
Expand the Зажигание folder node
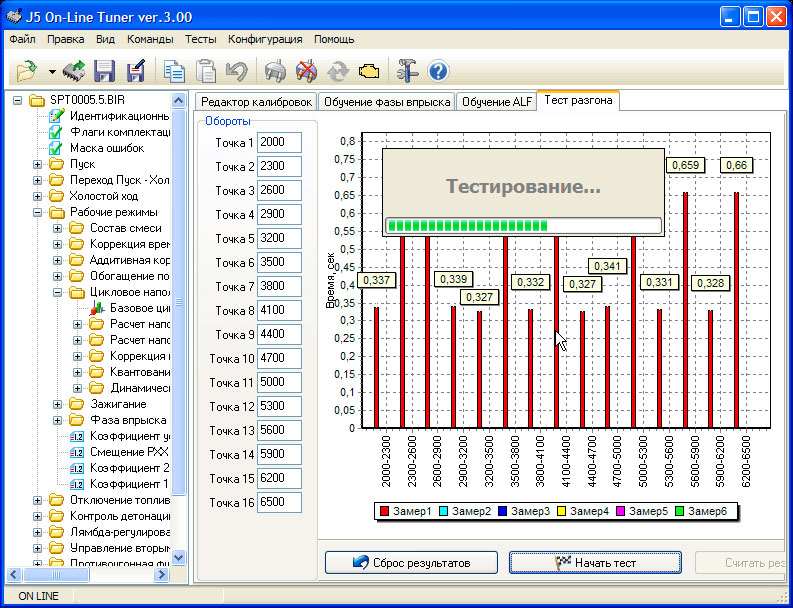pos(59,404)
